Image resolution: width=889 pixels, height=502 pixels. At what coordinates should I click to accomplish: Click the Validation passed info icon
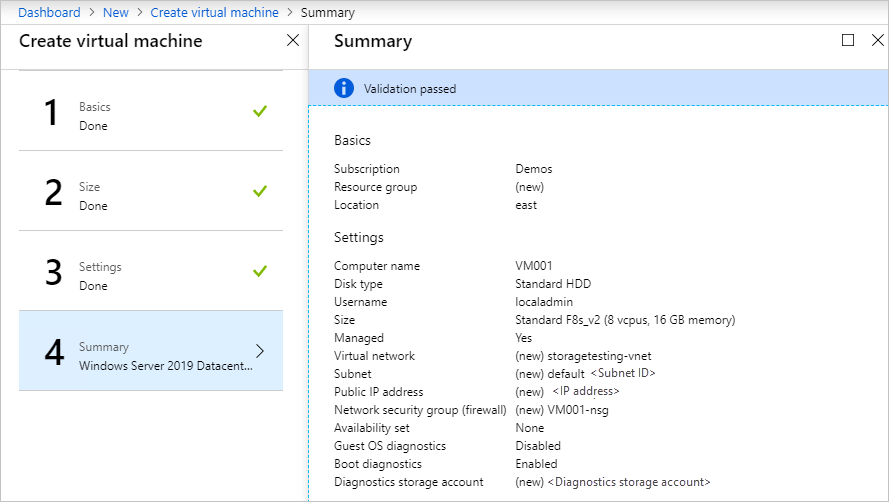[x=344, y=88]
